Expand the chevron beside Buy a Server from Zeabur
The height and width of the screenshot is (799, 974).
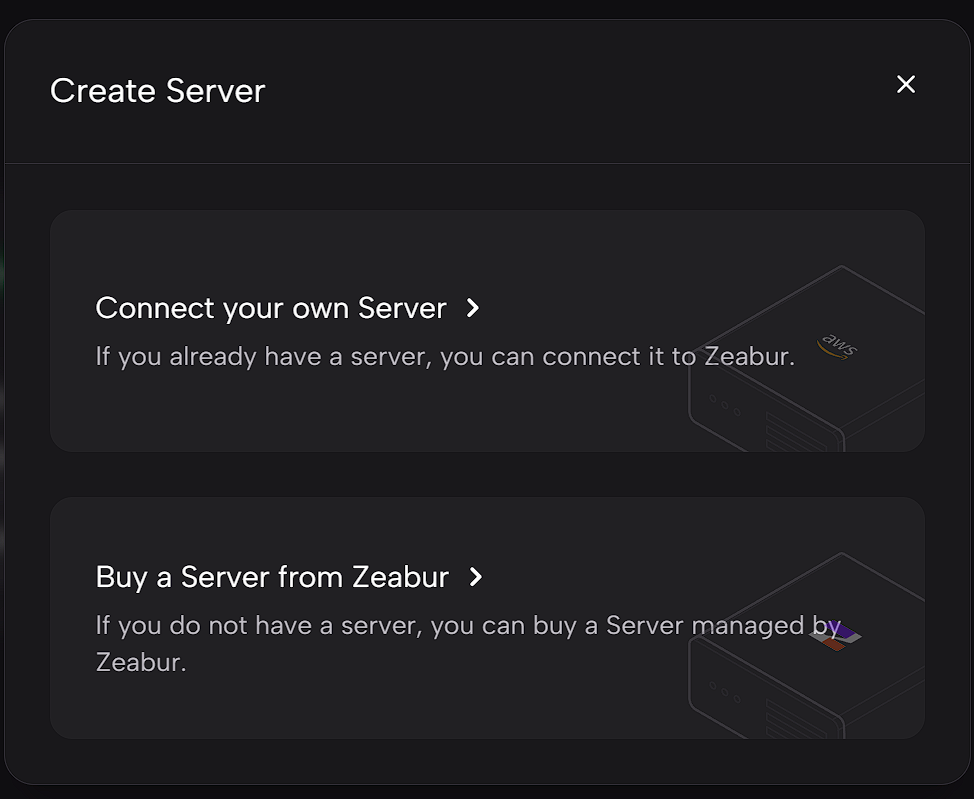click(x=476, y=577)
